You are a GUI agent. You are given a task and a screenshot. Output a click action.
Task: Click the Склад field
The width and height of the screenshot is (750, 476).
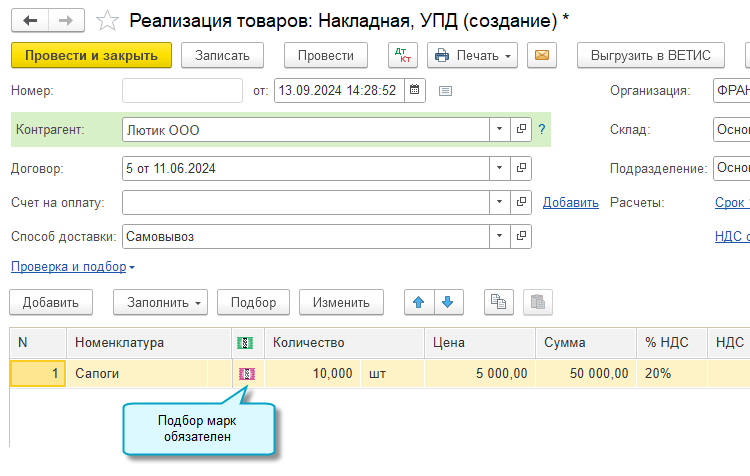732,129
